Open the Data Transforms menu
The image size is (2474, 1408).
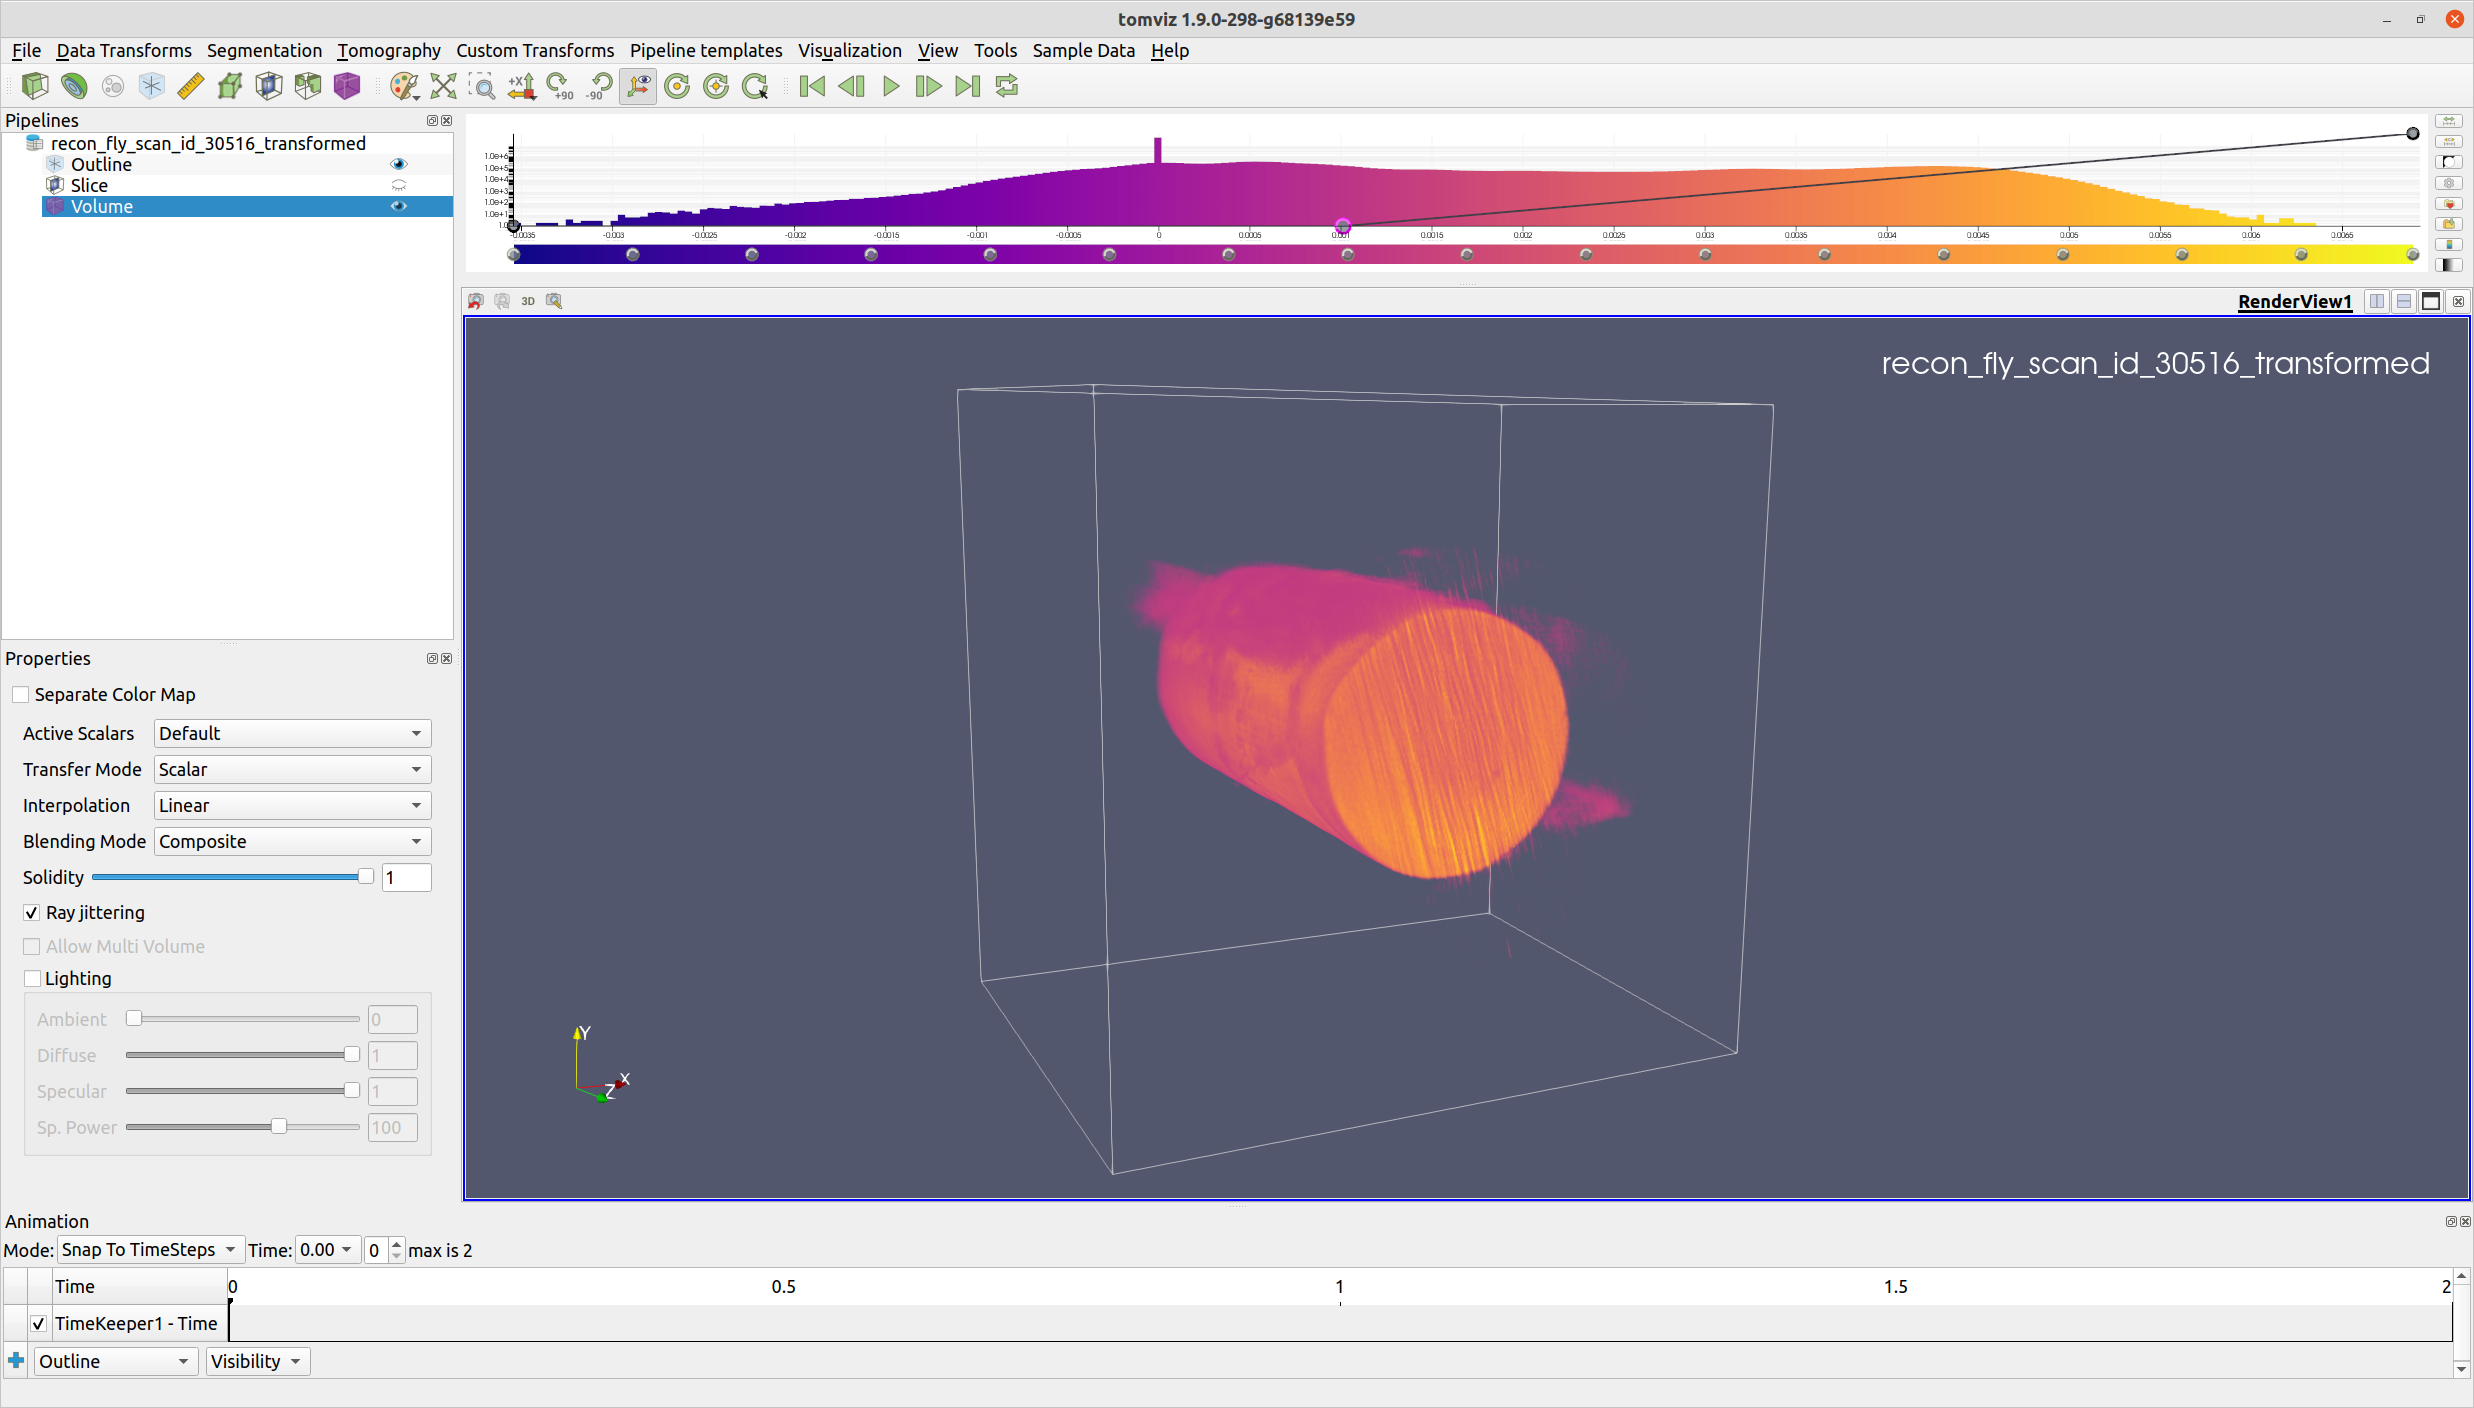click(x=123, y=50)
